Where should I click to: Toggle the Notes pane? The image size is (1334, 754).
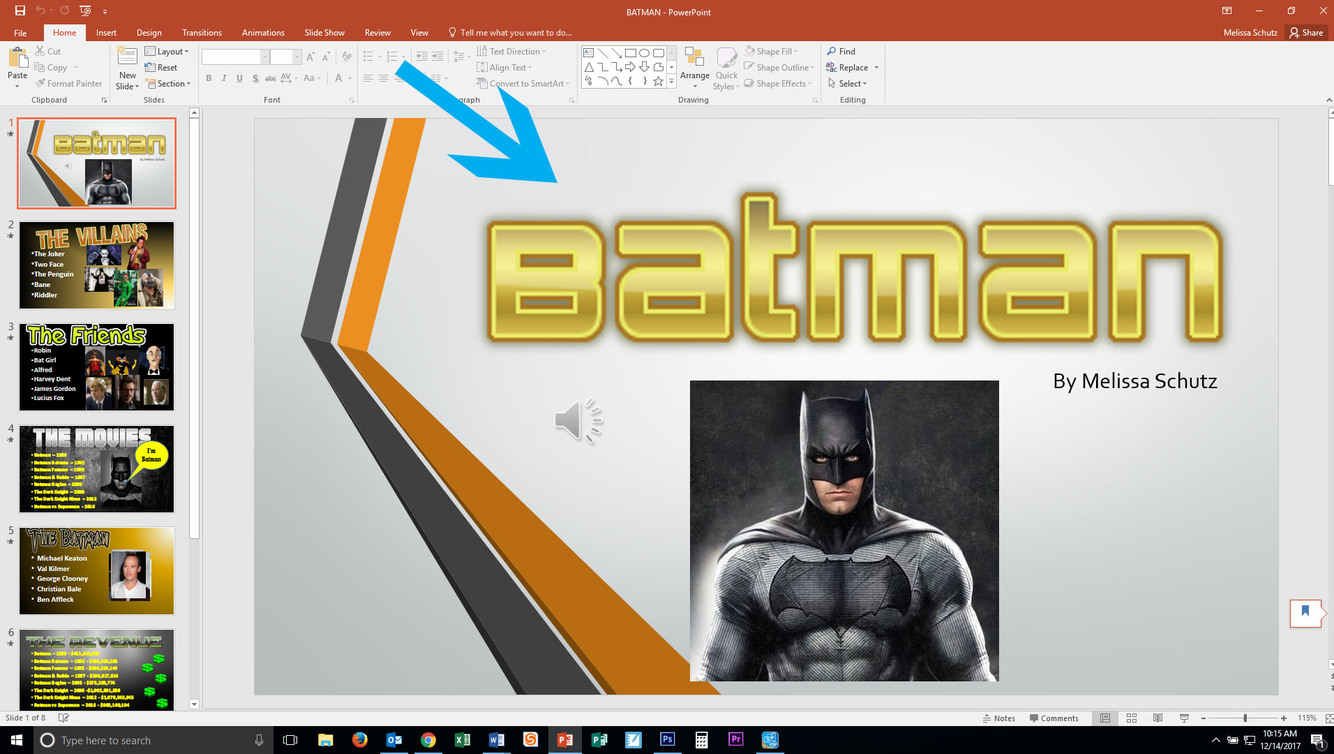tap(999, 718)
